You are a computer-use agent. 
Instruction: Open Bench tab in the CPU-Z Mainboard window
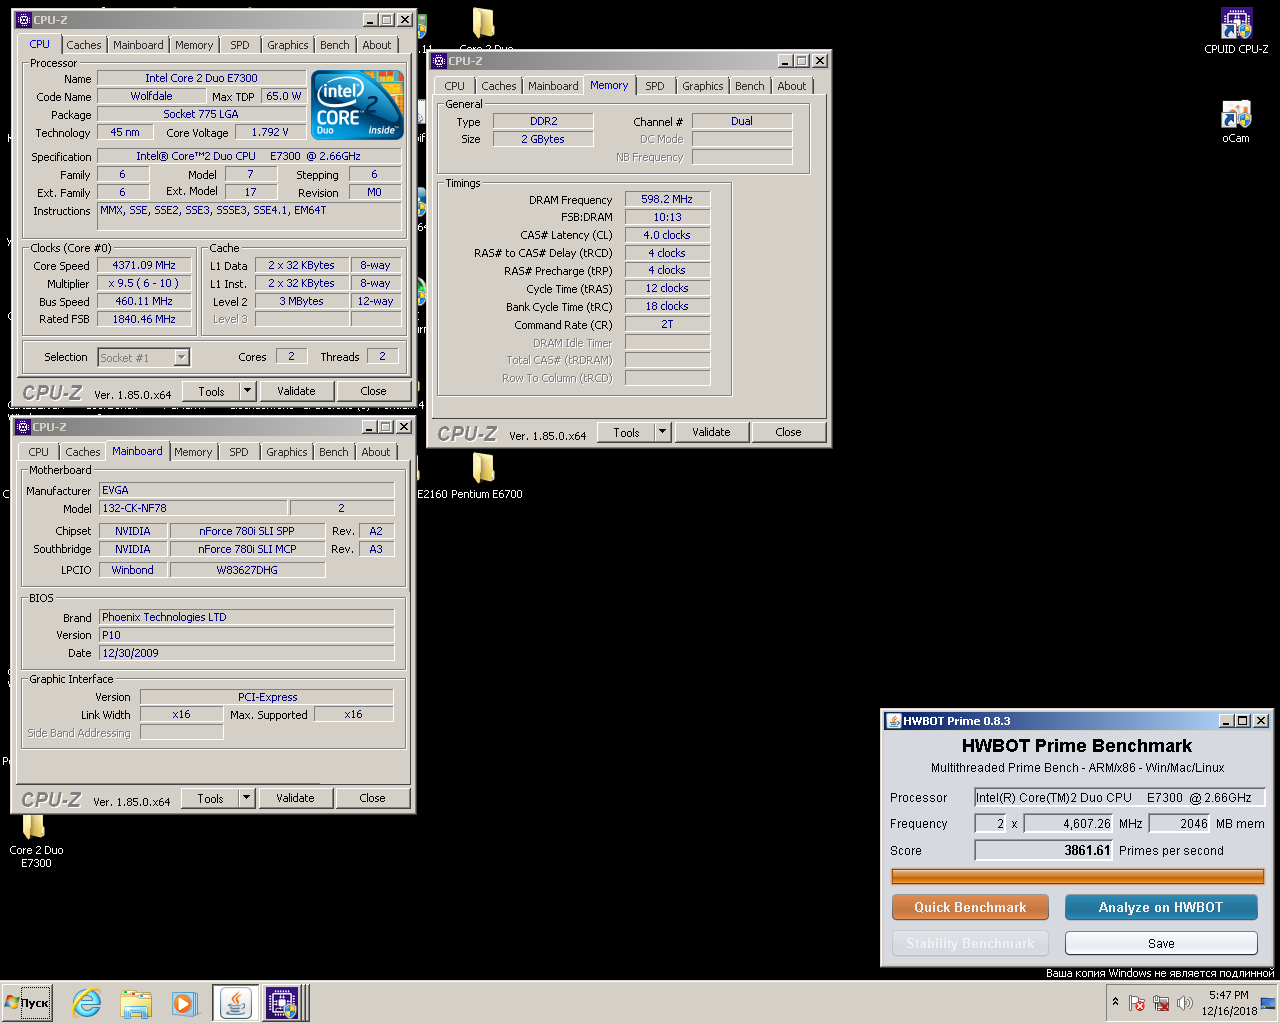click(334, 452)
